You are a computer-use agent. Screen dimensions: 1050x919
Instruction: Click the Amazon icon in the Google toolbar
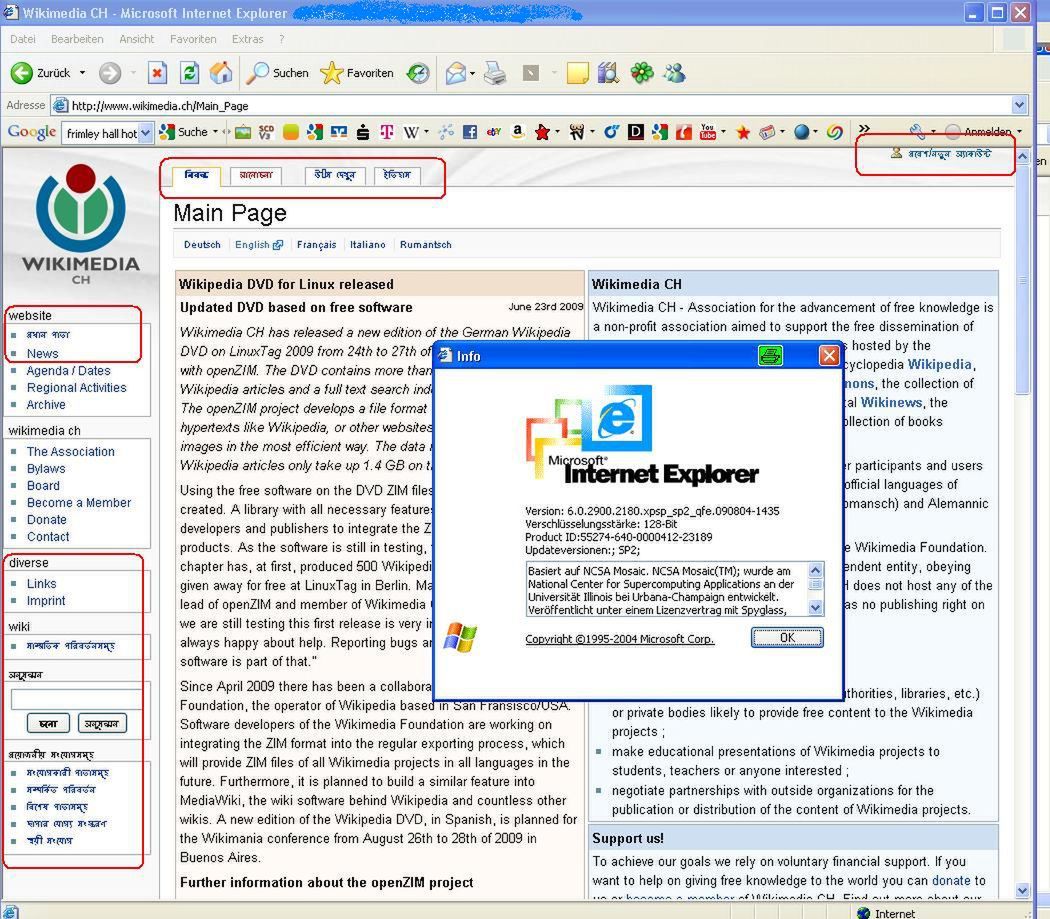click(x=517, y=132)
